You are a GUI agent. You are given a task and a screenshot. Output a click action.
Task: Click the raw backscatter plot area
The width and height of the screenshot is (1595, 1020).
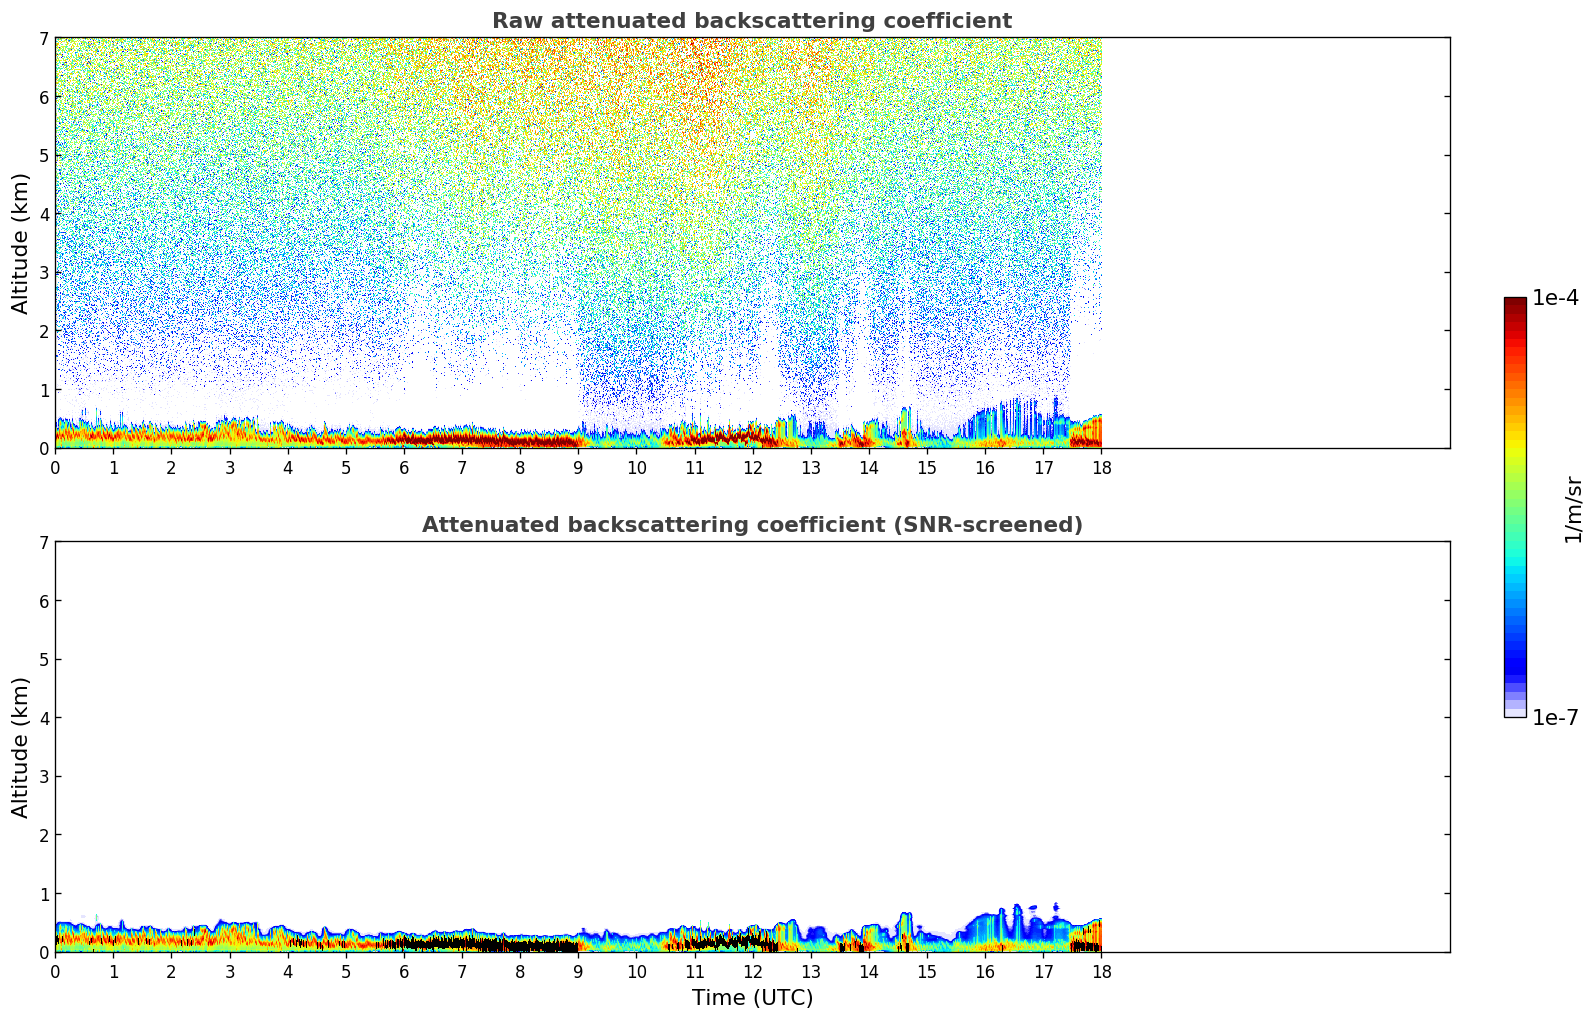pos(752,243)
